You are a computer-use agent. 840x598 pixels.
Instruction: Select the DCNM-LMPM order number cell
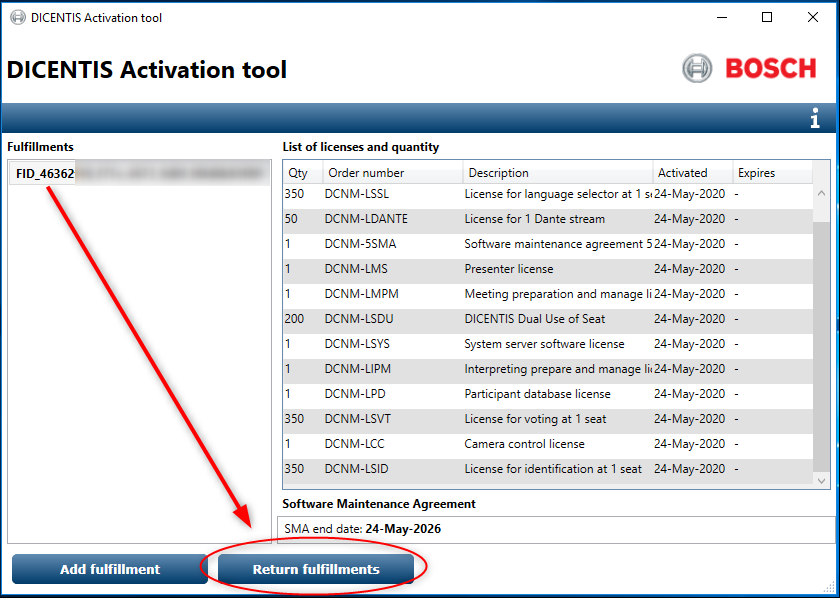[x=362, y=294]
